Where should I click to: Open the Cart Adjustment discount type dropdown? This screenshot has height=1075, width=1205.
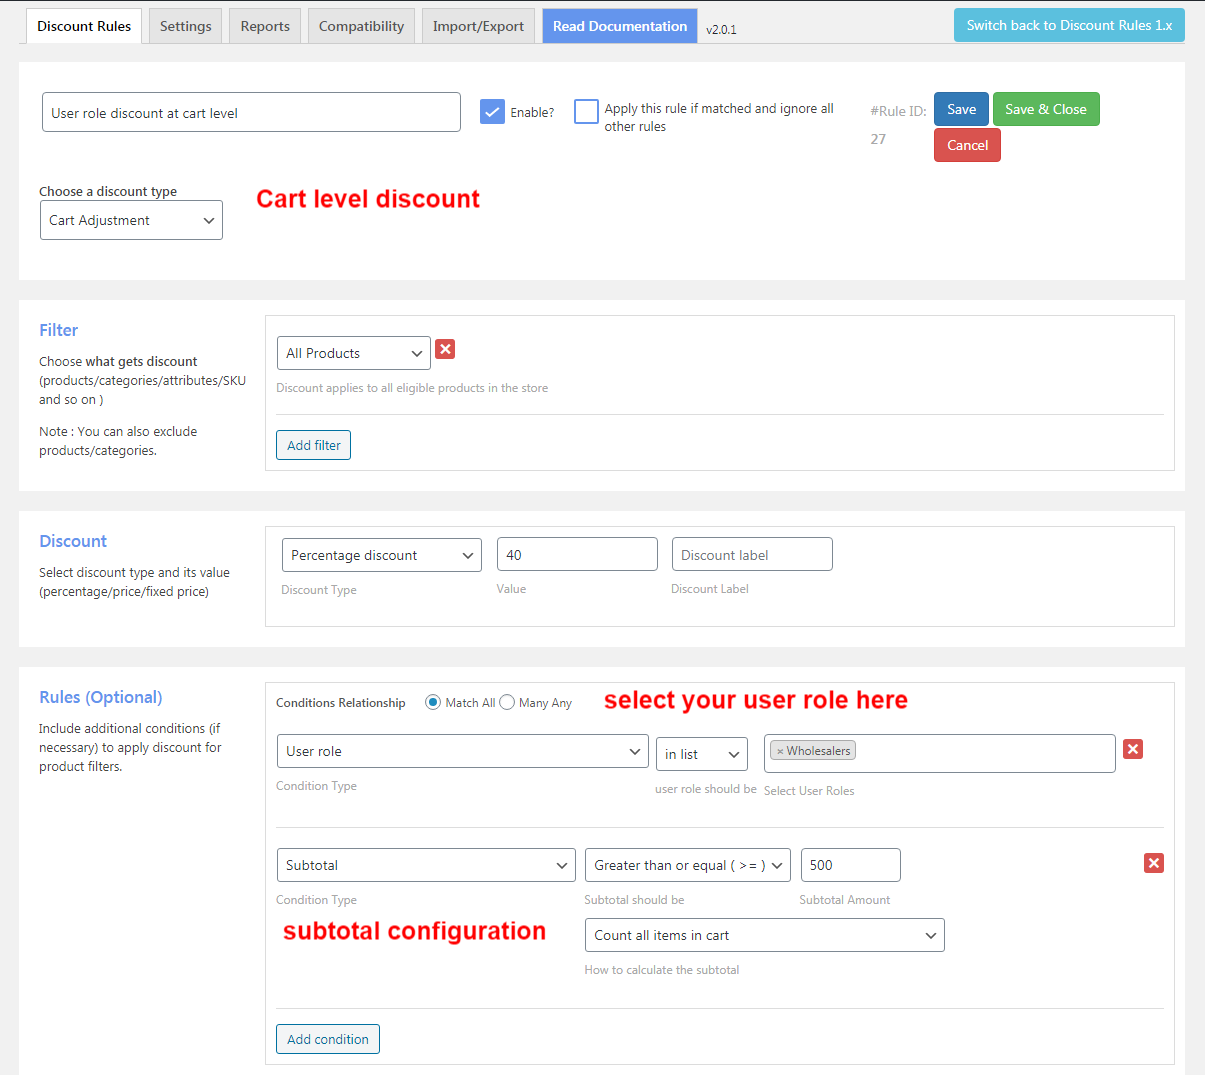pyautogui.click(x=131, y=220)
